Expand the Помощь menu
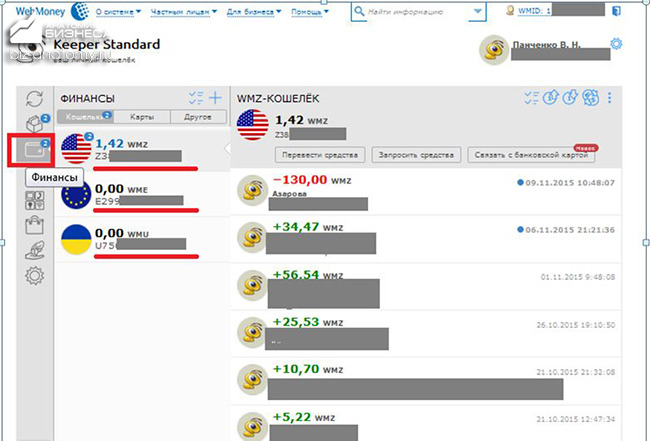The width and height of the screenshot is (650, 441). (x=310, y=12)
